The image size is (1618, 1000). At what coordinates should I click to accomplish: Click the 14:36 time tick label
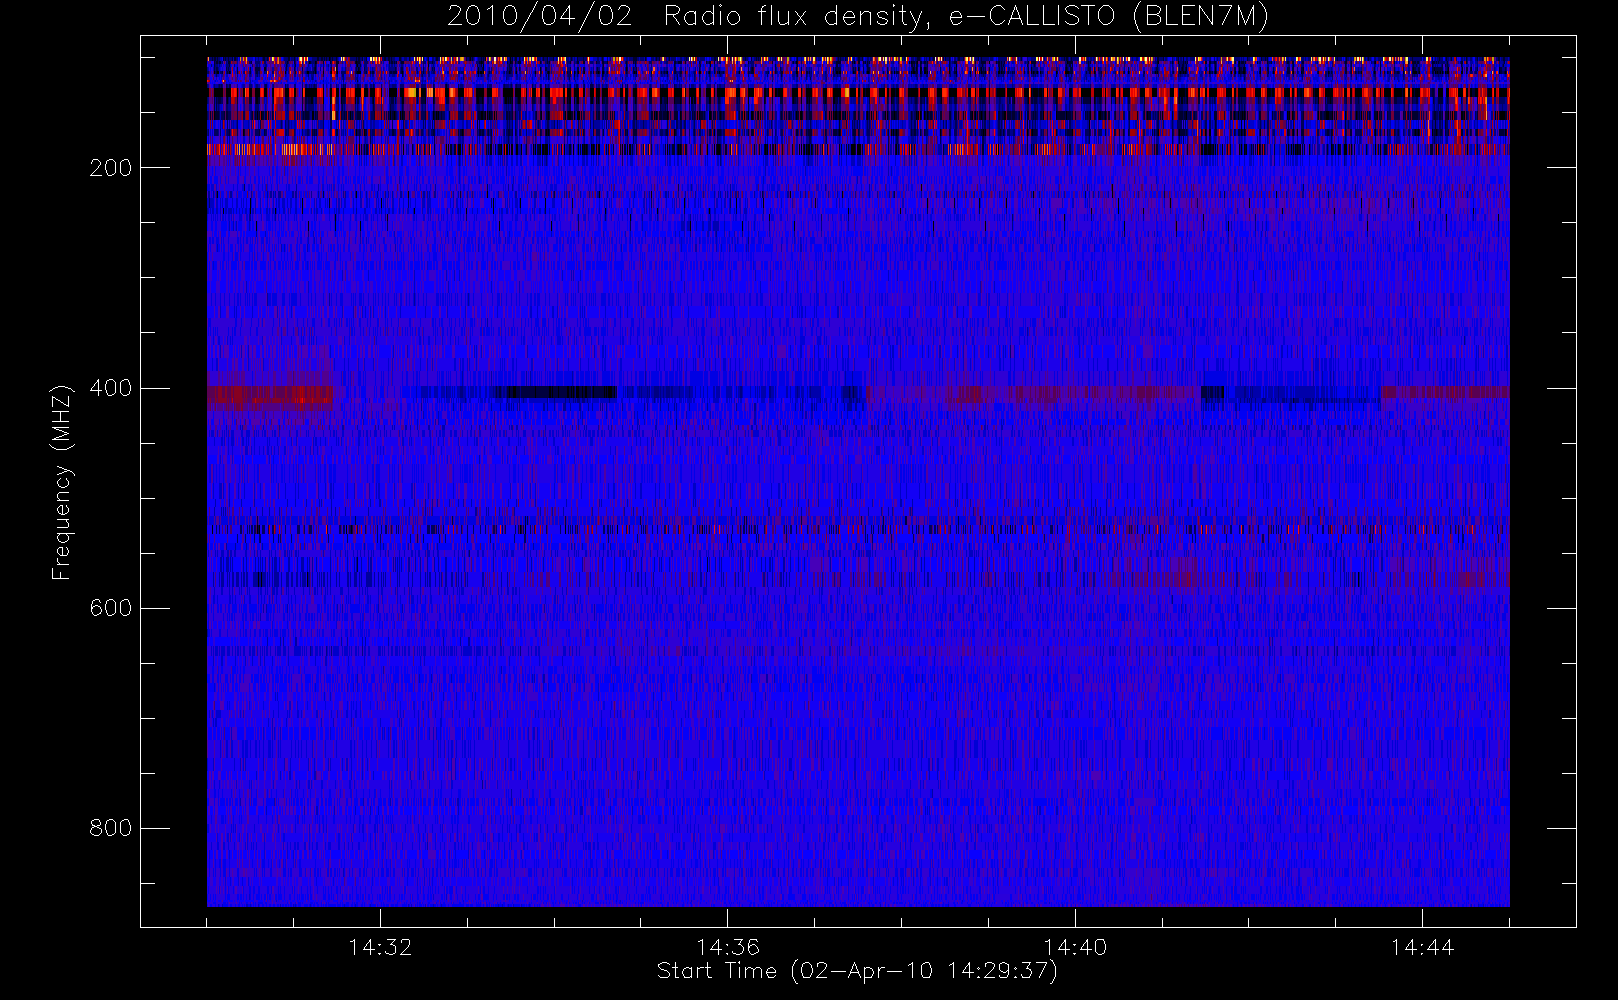(x=728, y=947)
